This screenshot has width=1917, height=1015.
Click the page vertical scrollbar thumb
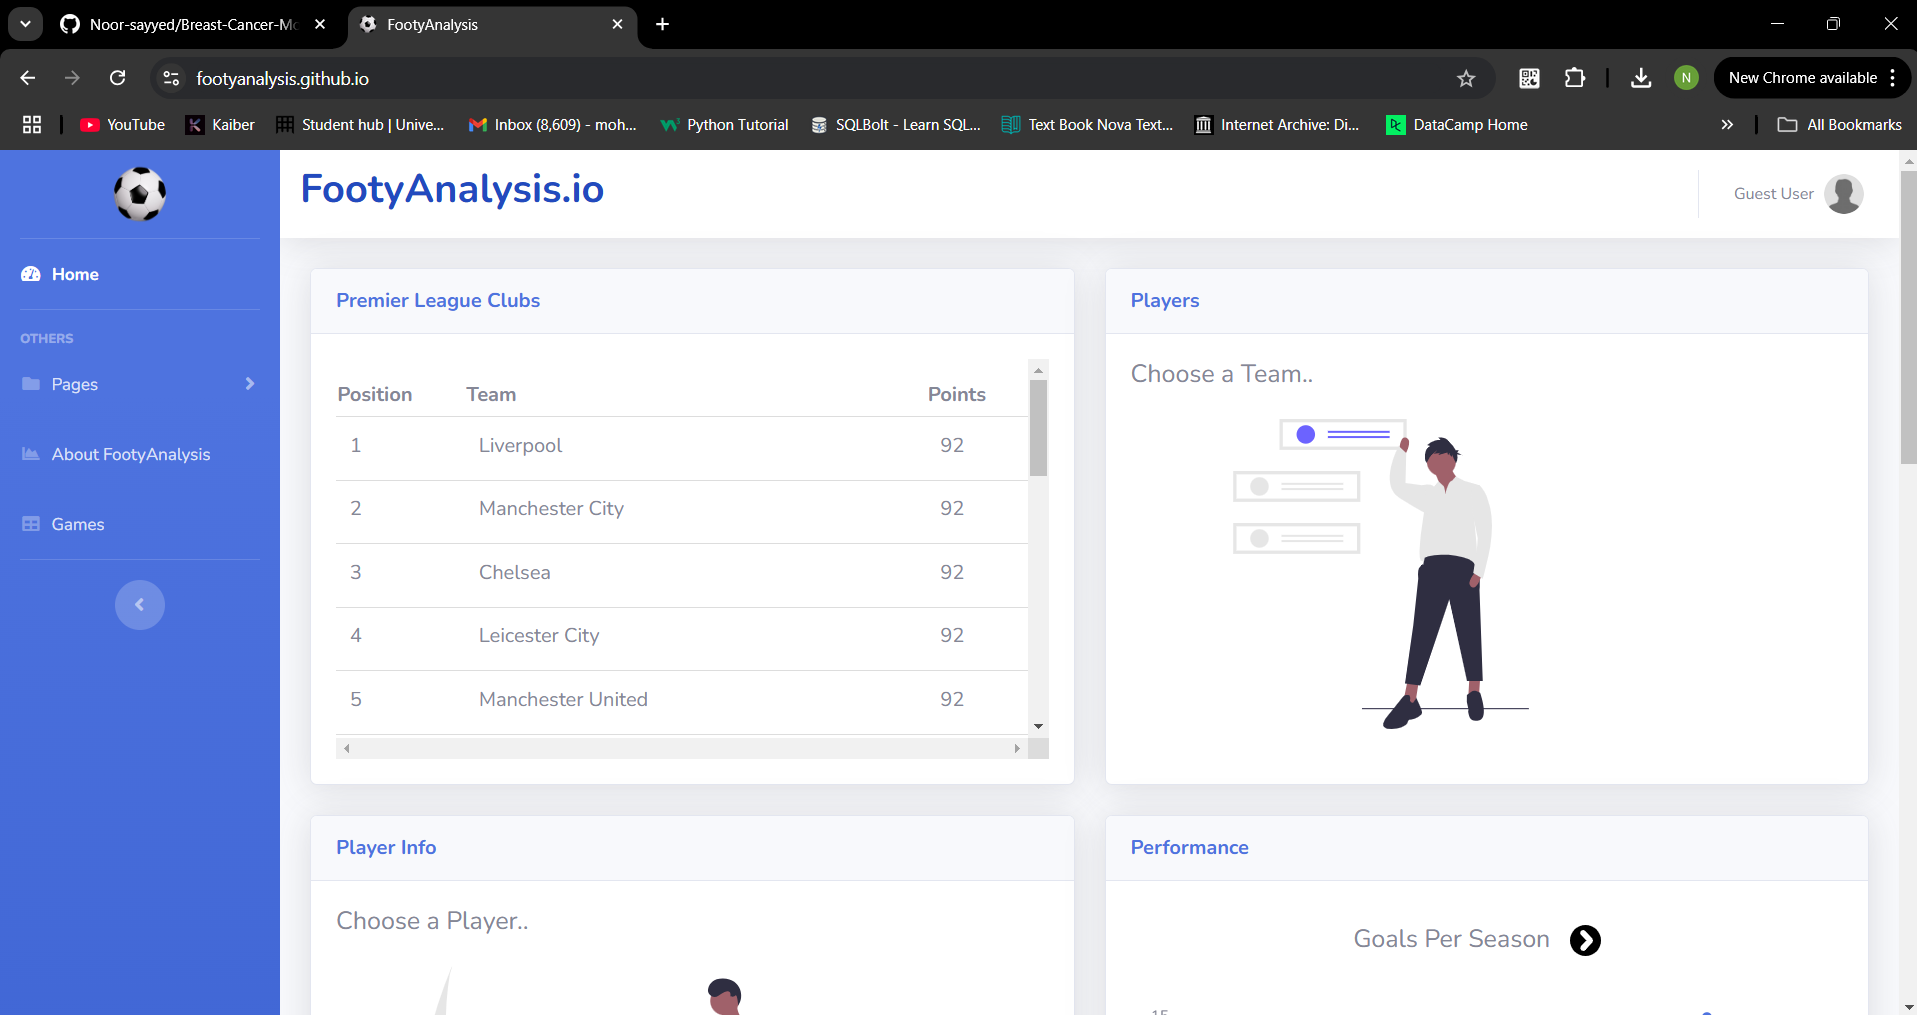point(1908,317)
